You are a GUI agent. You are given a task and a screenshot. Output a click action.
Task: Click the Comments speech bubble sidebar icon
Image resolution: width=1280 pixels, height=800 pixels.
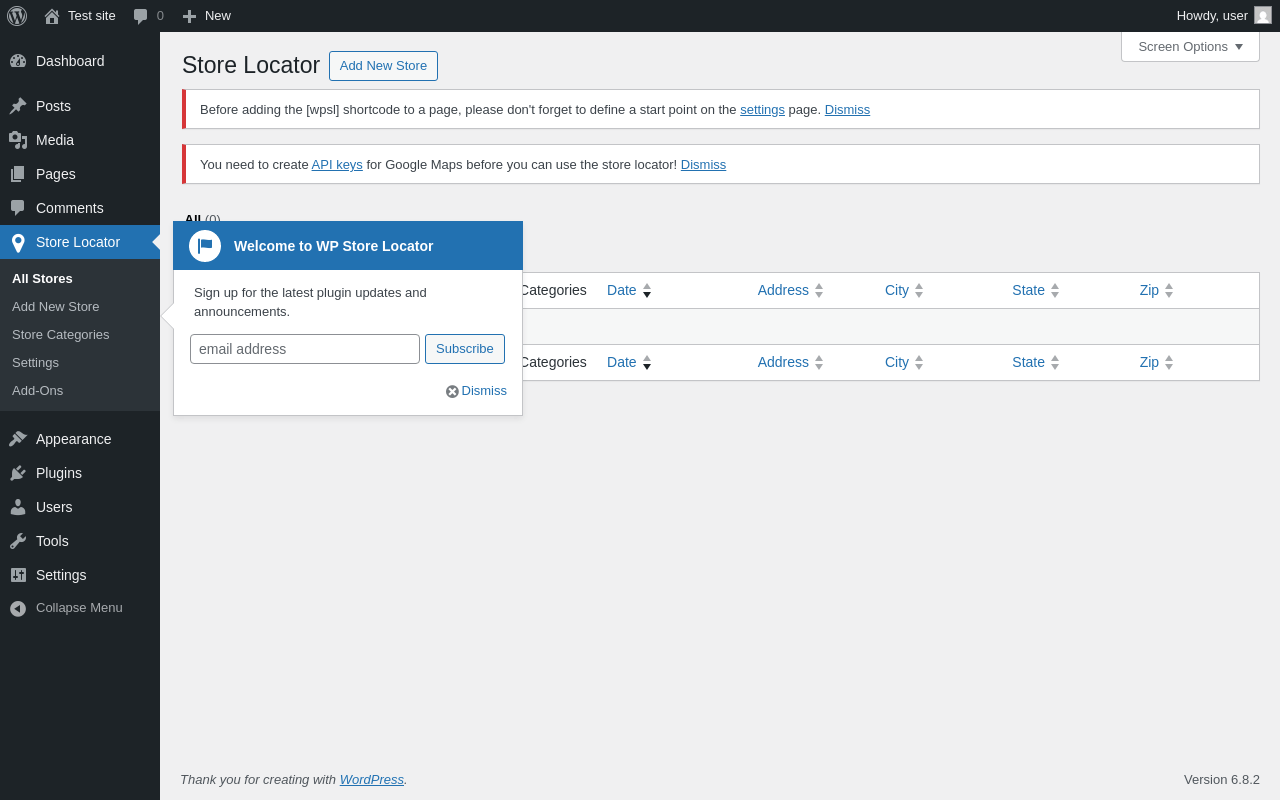[x=18, y=208]
